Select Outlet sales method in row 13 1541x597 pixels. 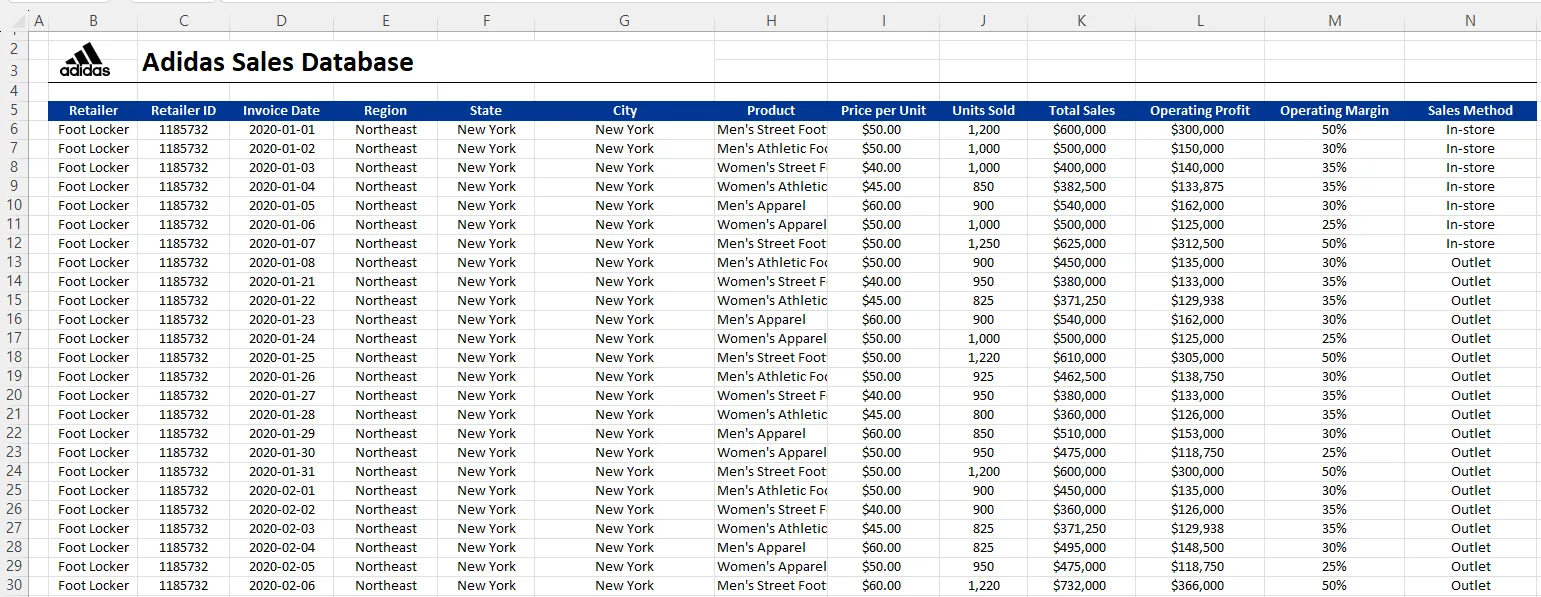1470,263
